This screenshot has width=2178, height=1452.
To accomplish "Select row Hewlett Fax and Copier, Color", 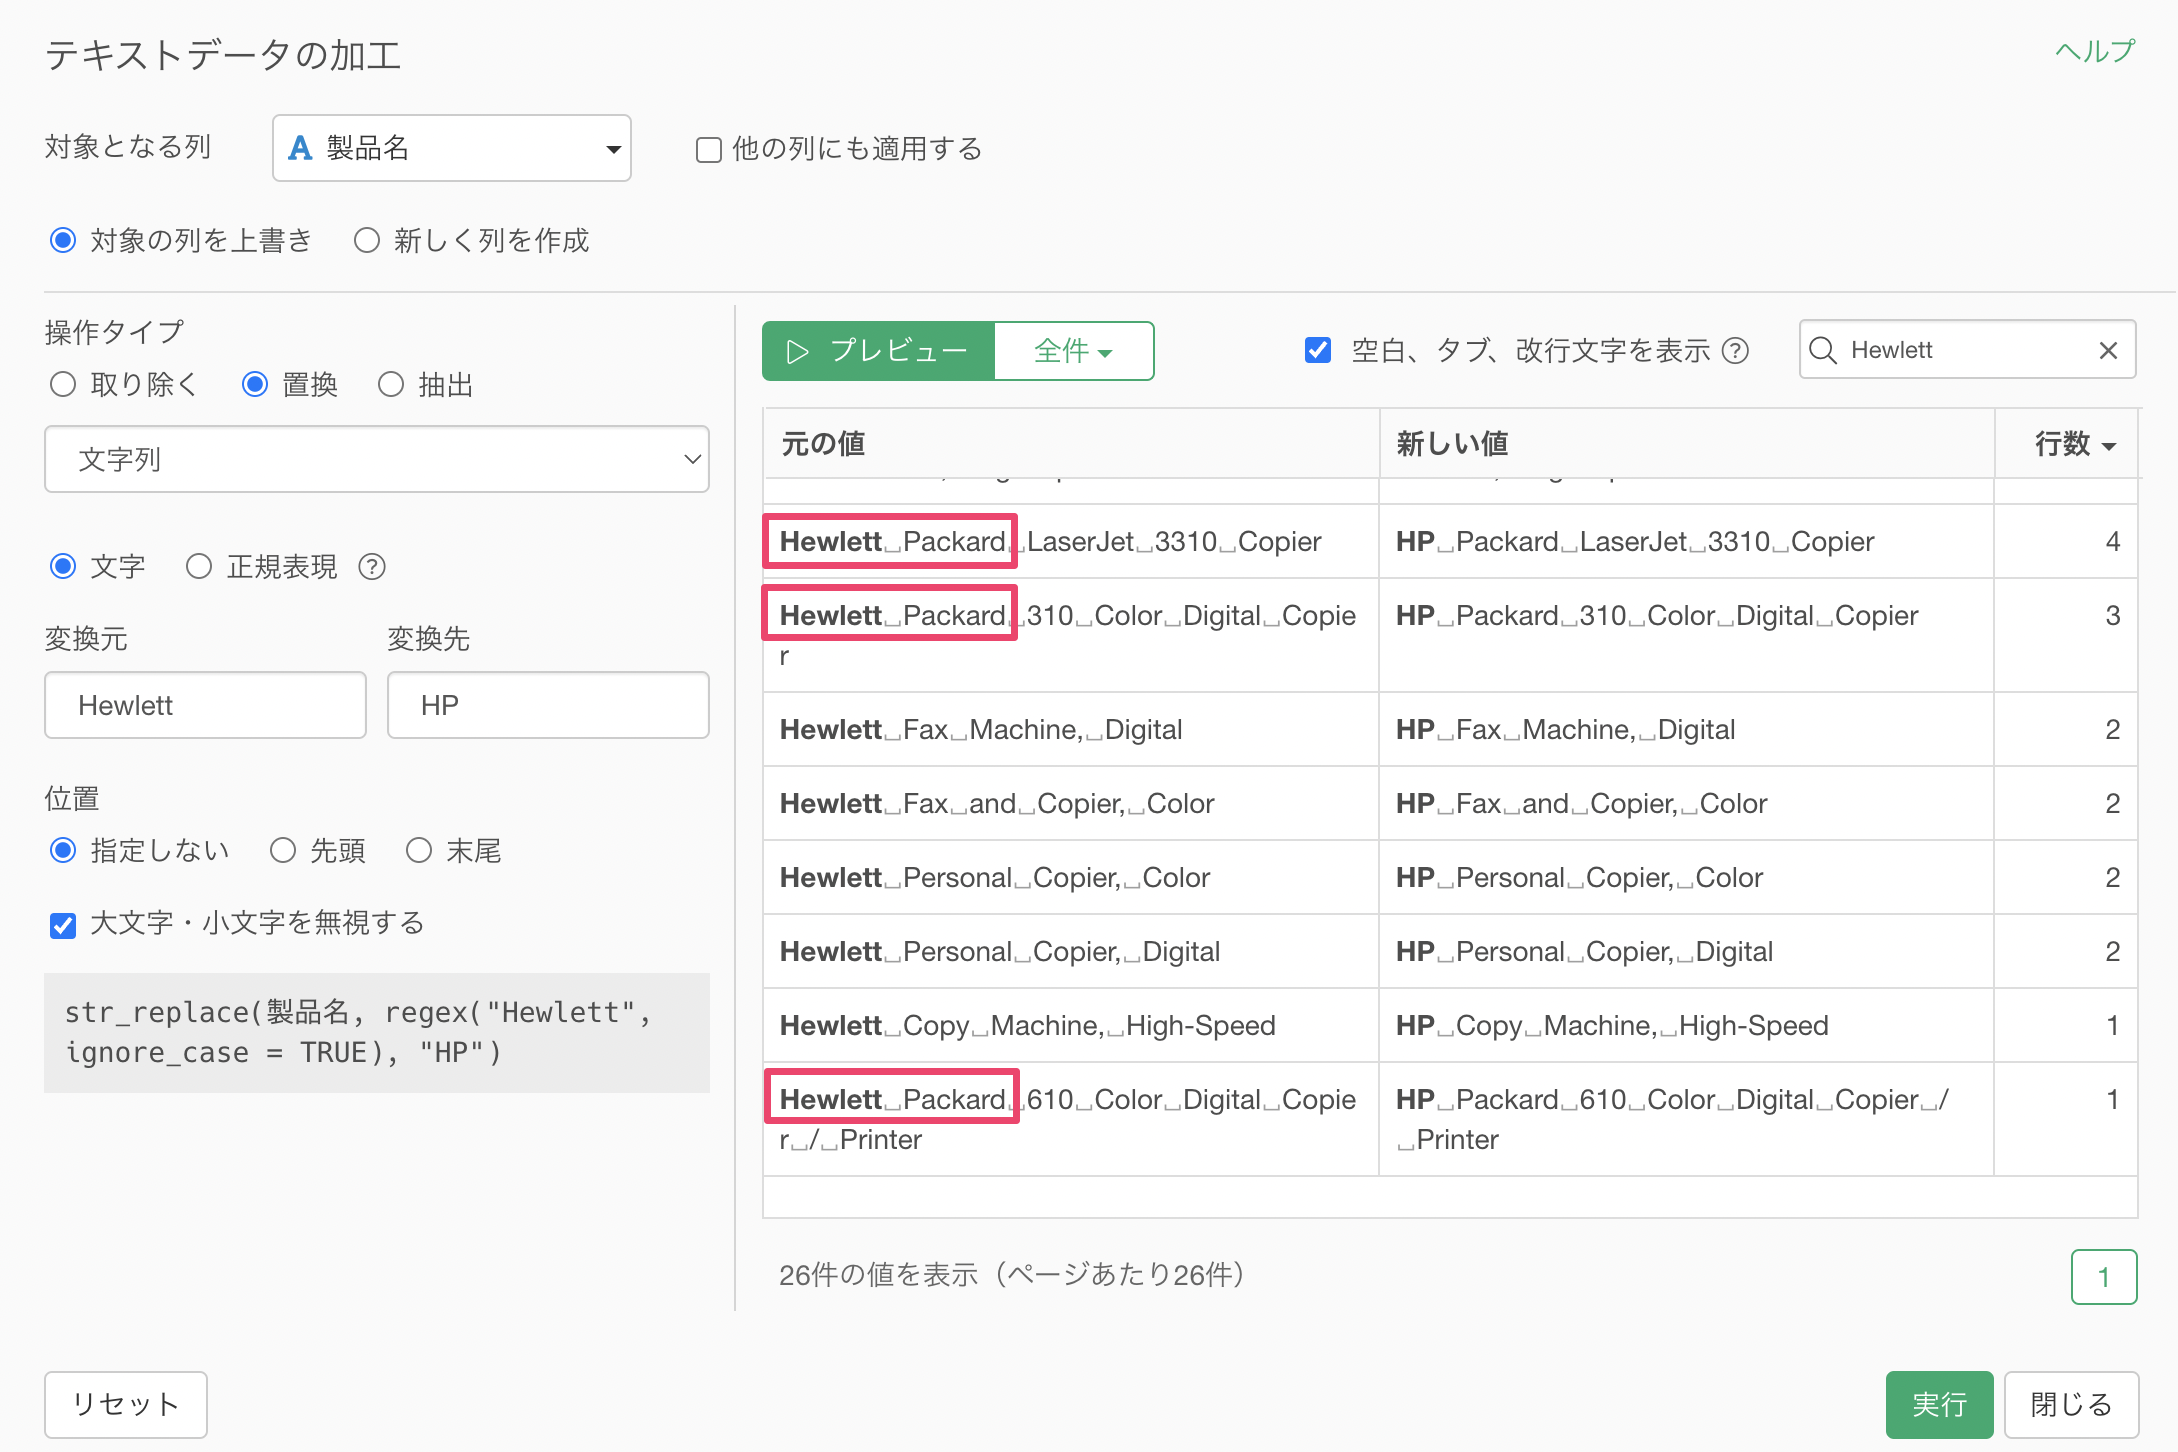I will pyautogui.click(x=1450, y=803).
